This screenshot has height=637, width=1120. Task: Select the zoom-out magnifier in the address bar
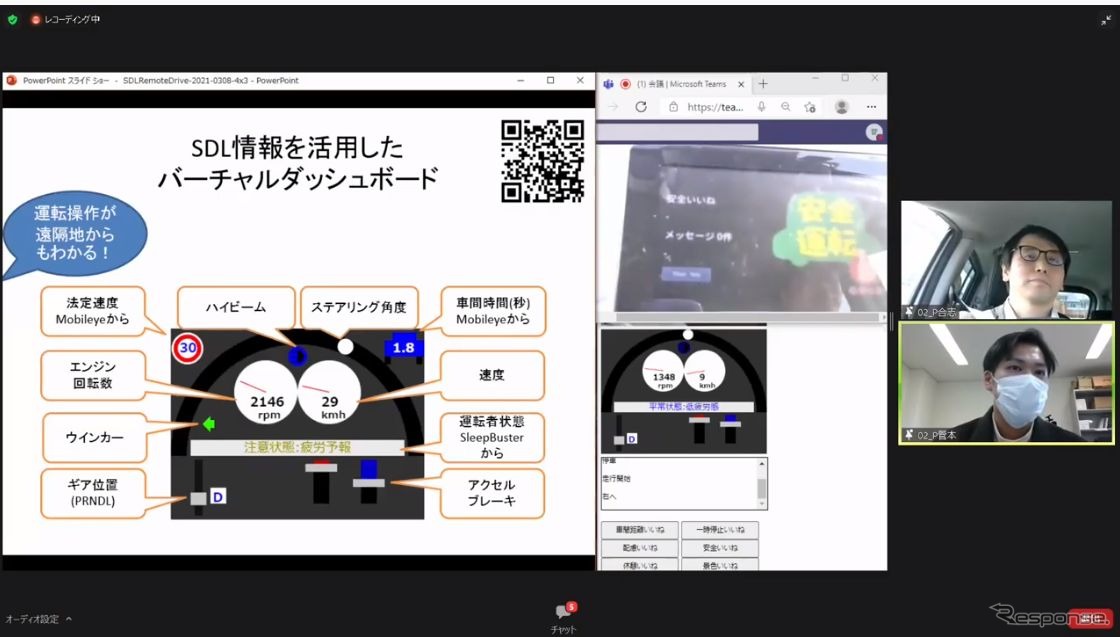(x=786, y=105)
